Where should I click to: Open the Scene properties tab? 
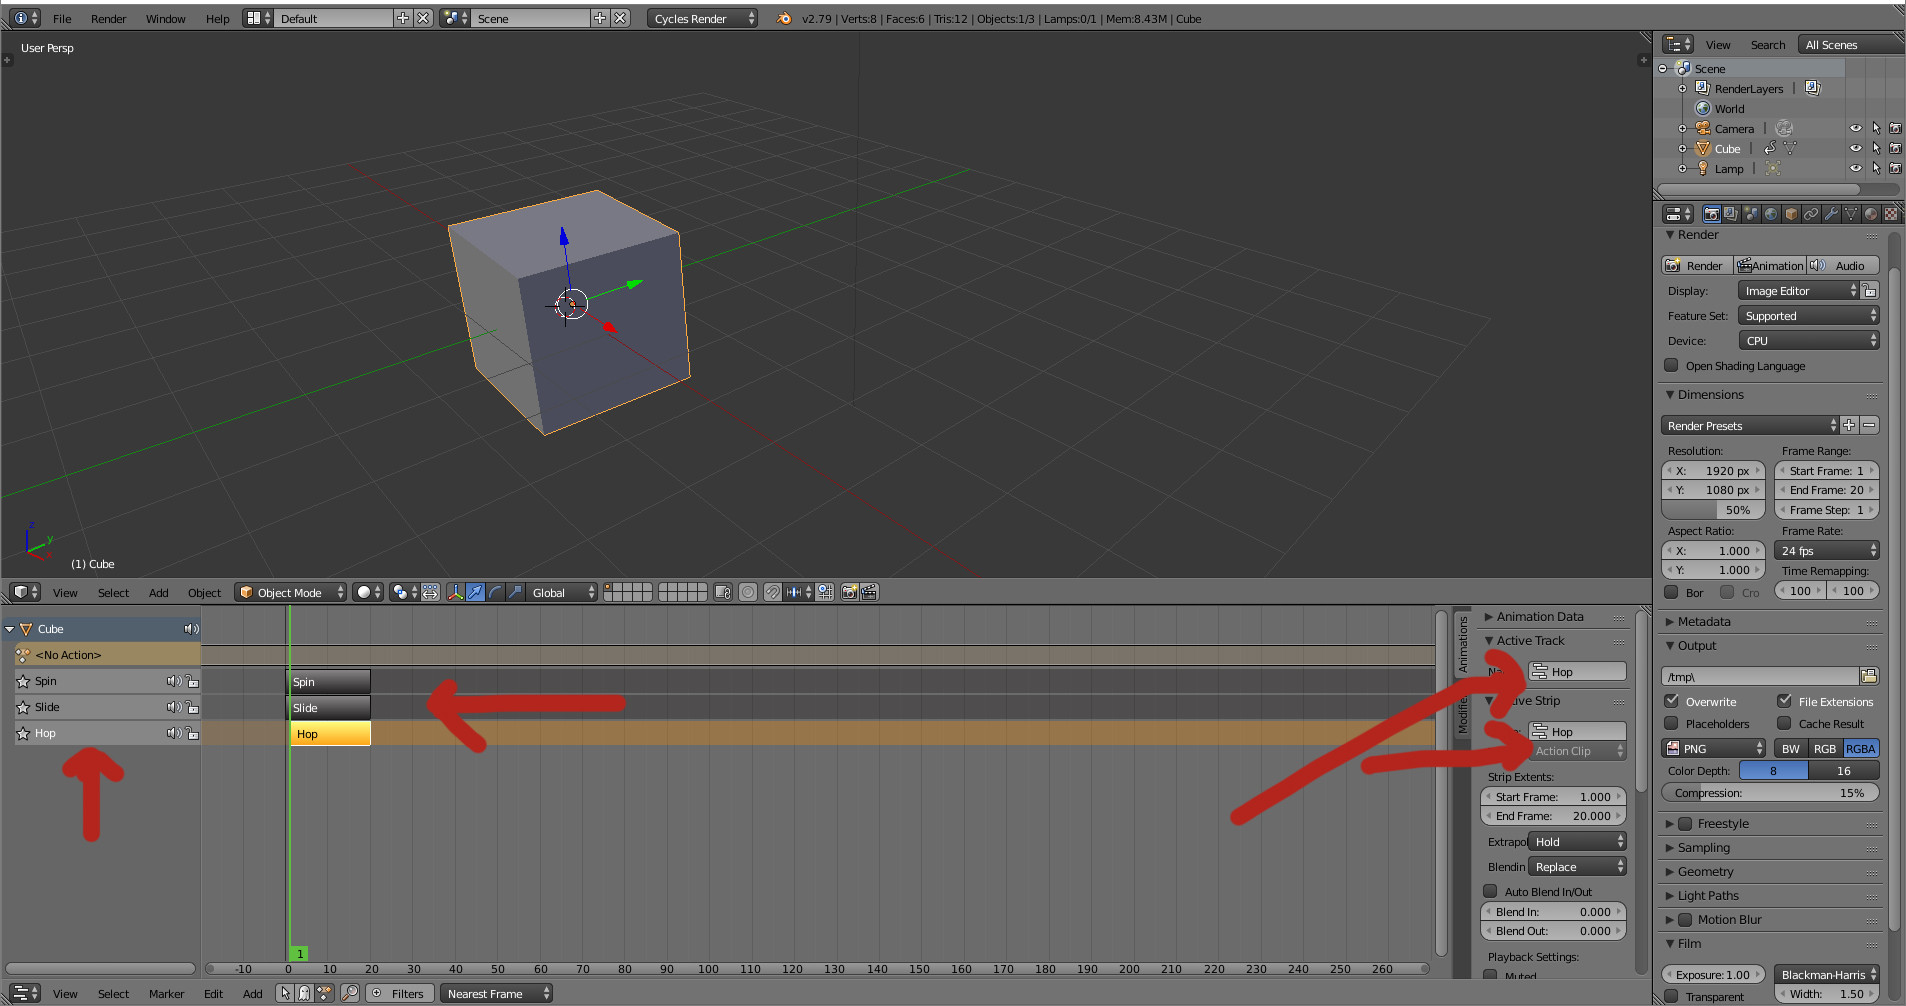[1751, 214]
